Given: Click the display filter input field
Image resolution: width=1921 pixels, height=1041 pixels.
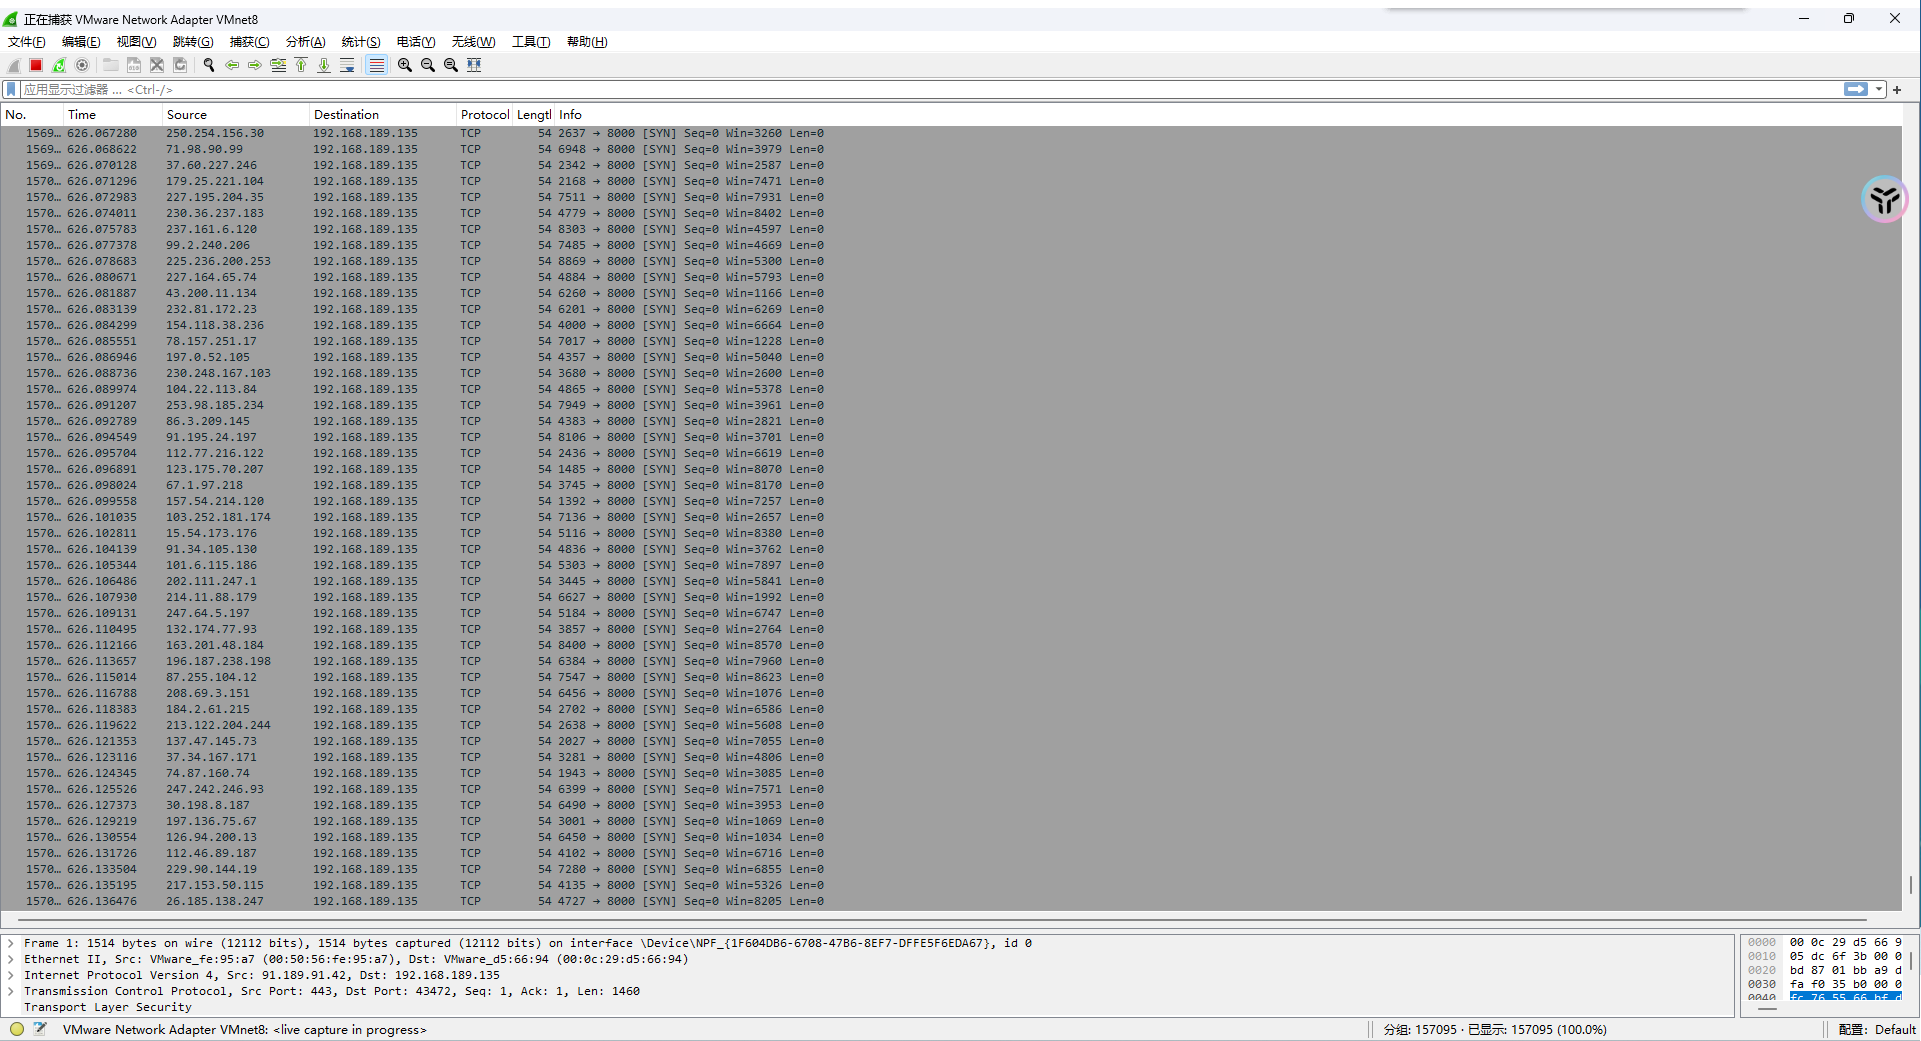Looking at the screenshot, I should click(900, 90).
